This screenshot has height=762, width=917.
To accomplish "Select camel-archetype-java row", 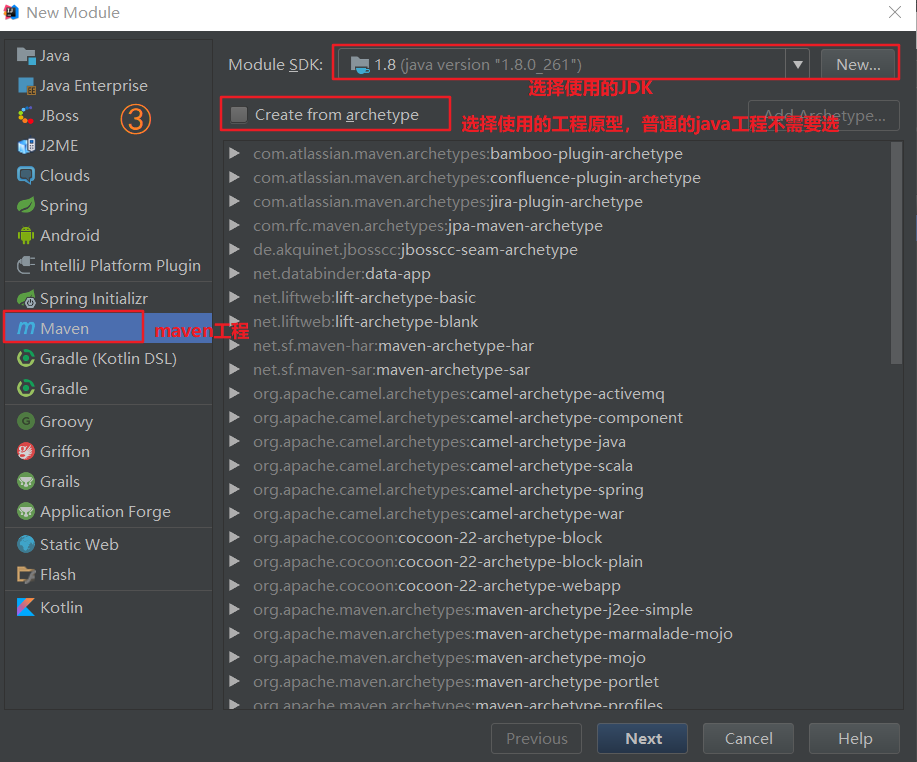I will point(556,441).
